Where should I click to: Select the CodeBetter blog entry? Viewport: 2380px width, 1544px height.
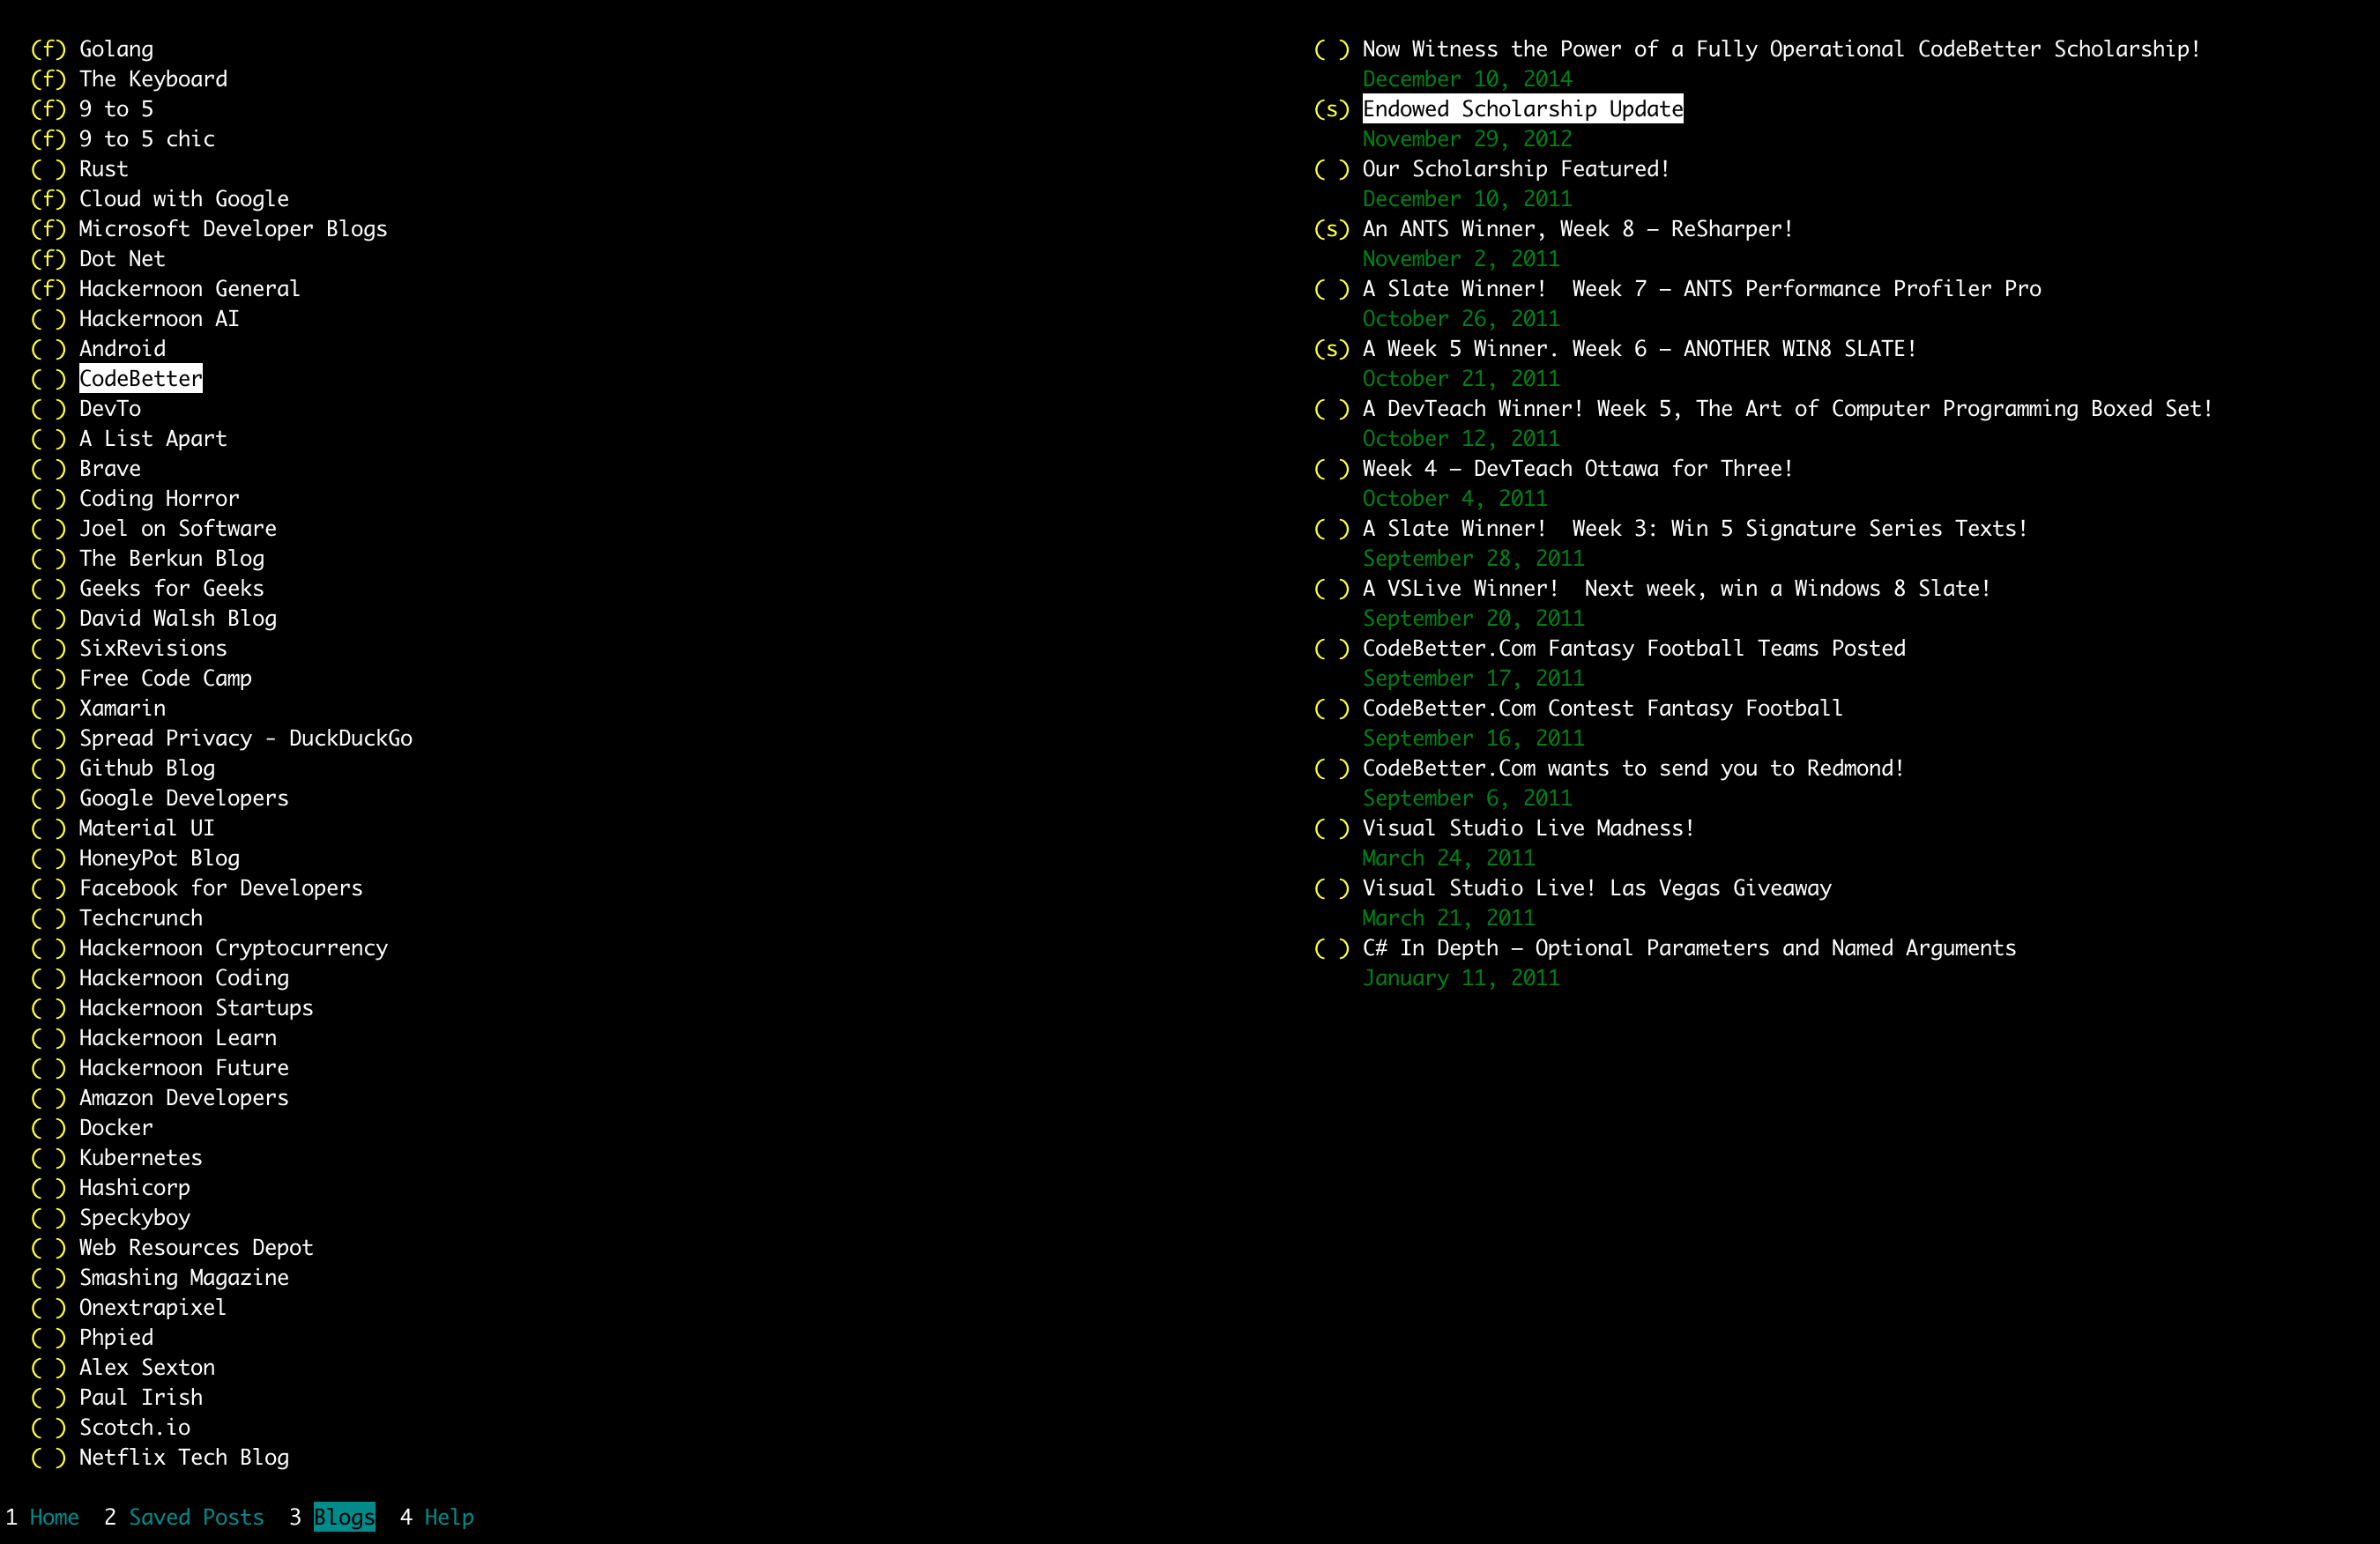(140, 379)
